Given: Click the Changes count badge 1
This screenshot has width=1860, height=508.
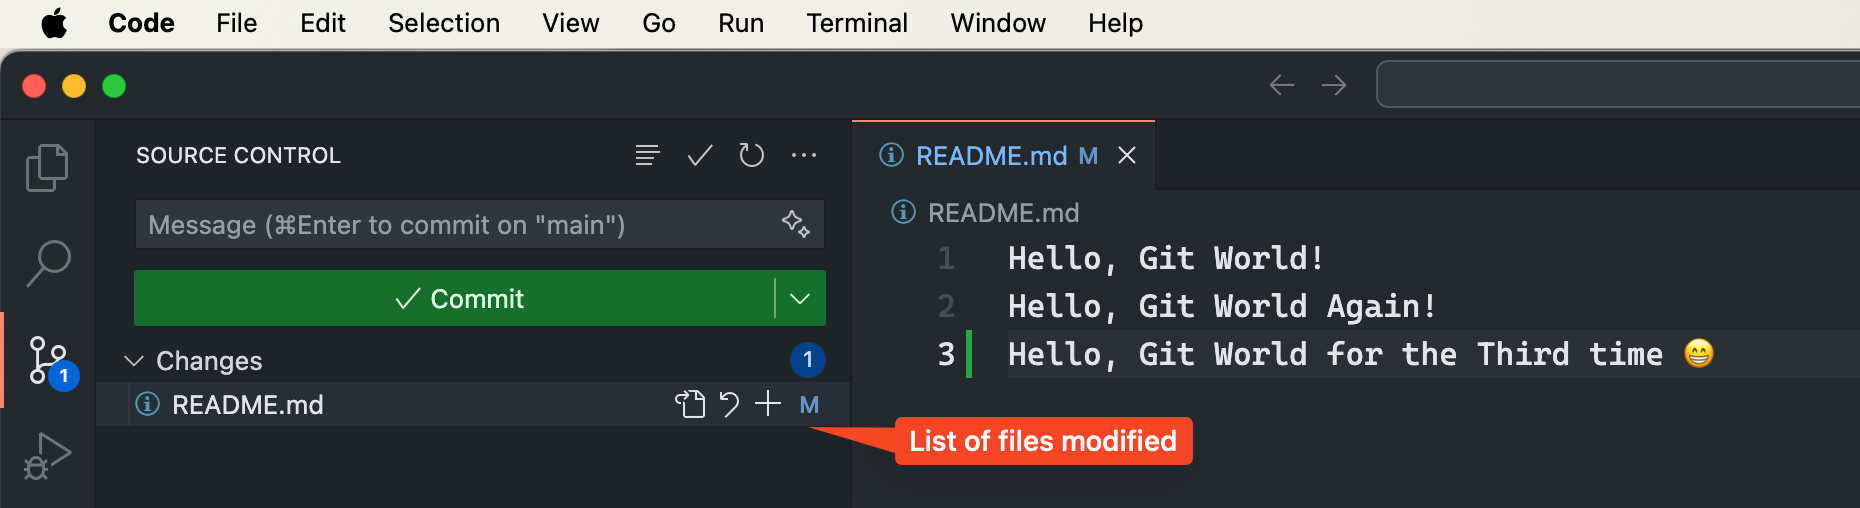Looking at the screenshot, I should 808,360.
